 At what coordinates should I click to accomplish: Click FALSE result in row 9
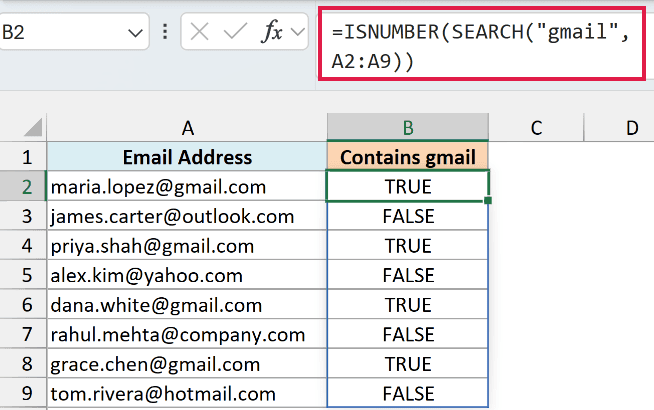pyautogui.click(x=408, y=394)
